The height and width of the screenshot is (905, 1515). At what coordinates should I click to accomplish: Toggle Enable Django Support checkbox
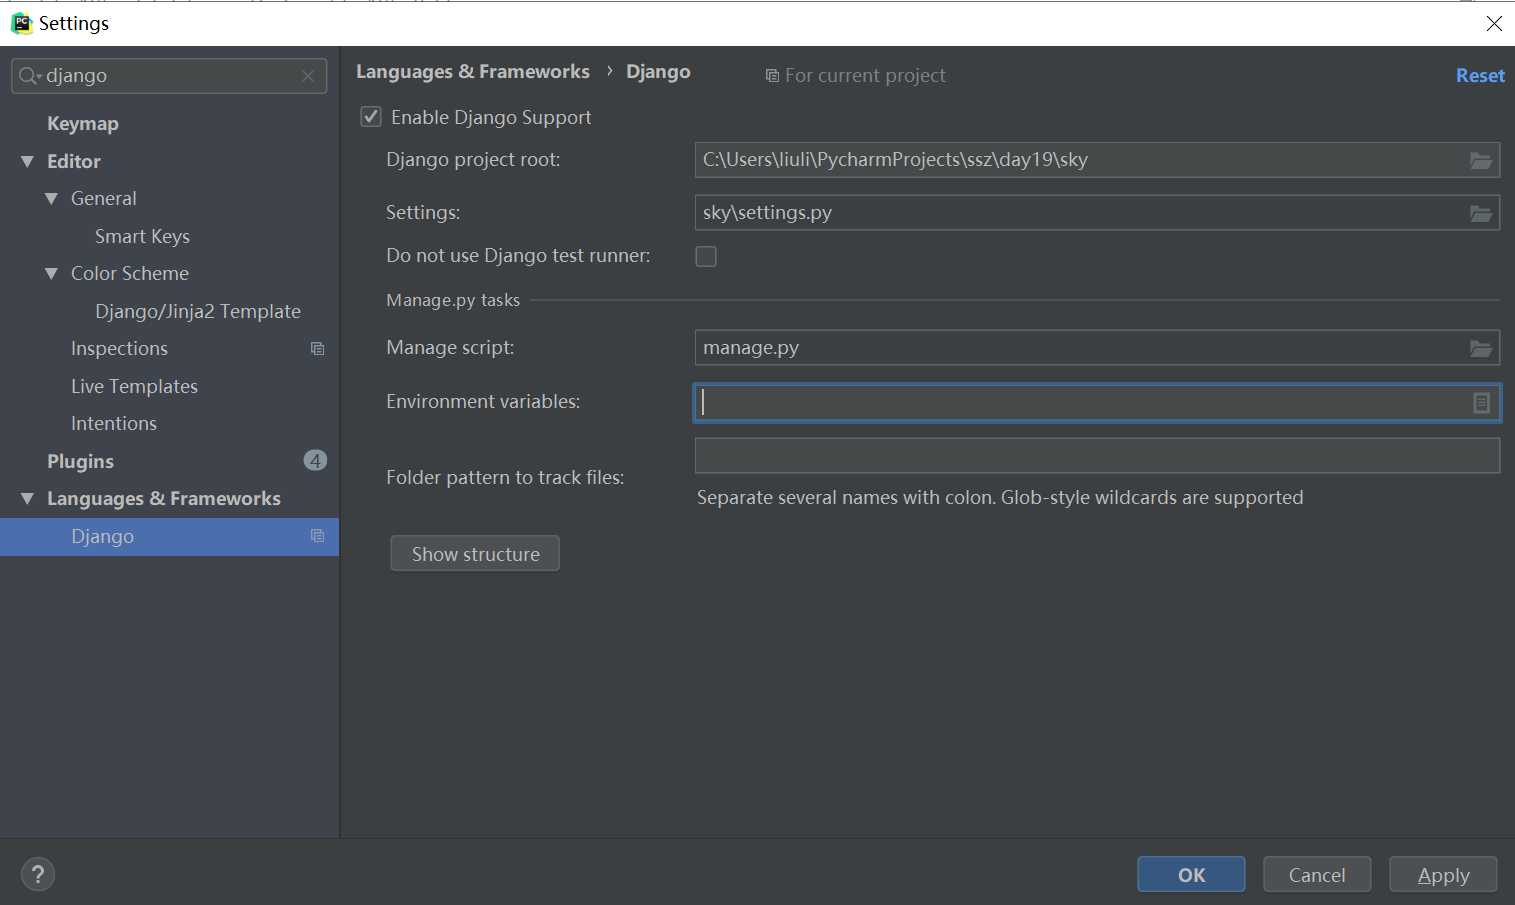(371, 117)
